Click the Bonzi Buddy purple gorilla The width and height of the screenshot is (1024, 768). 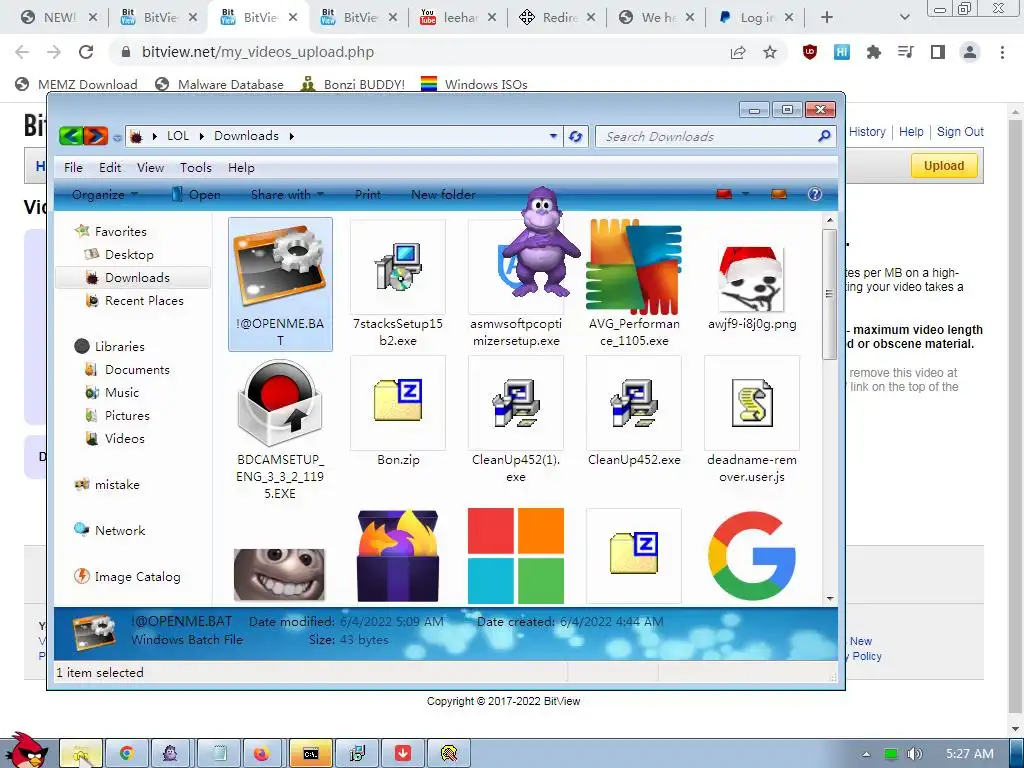pos(542,242)
